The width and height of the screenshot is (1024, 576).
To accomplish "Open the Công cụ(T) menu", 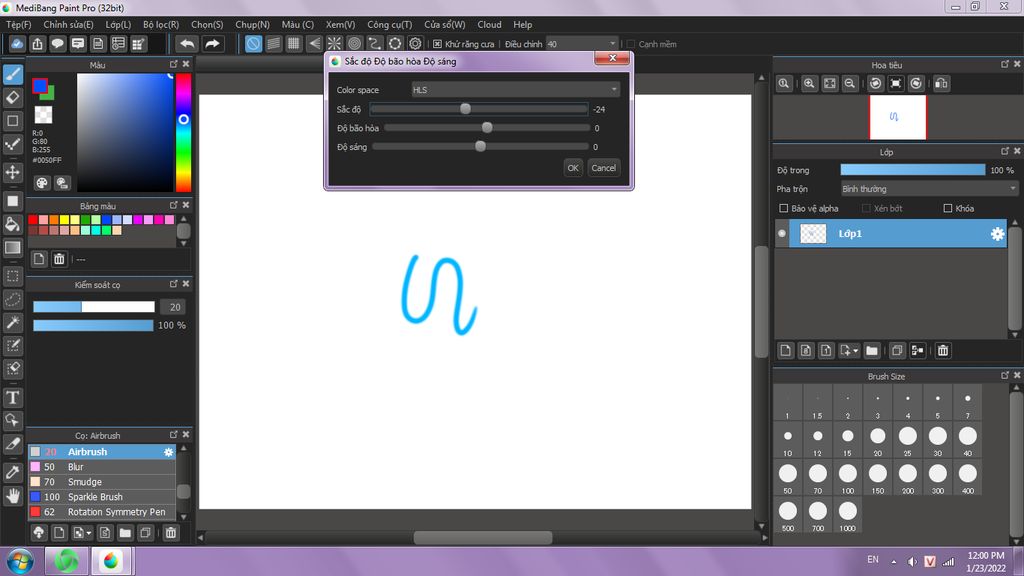I will coord(390,24).
